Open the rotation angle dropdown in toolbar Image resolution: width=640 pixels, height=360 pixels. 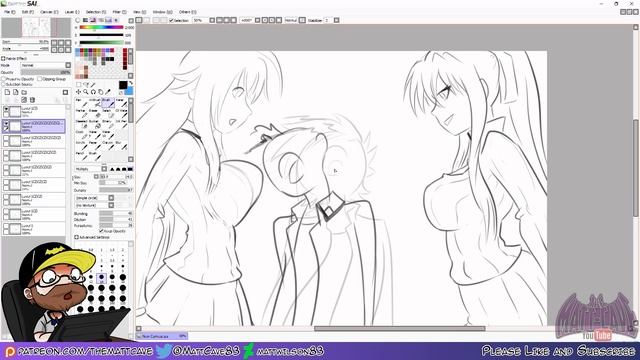click(x=258, y=20)
